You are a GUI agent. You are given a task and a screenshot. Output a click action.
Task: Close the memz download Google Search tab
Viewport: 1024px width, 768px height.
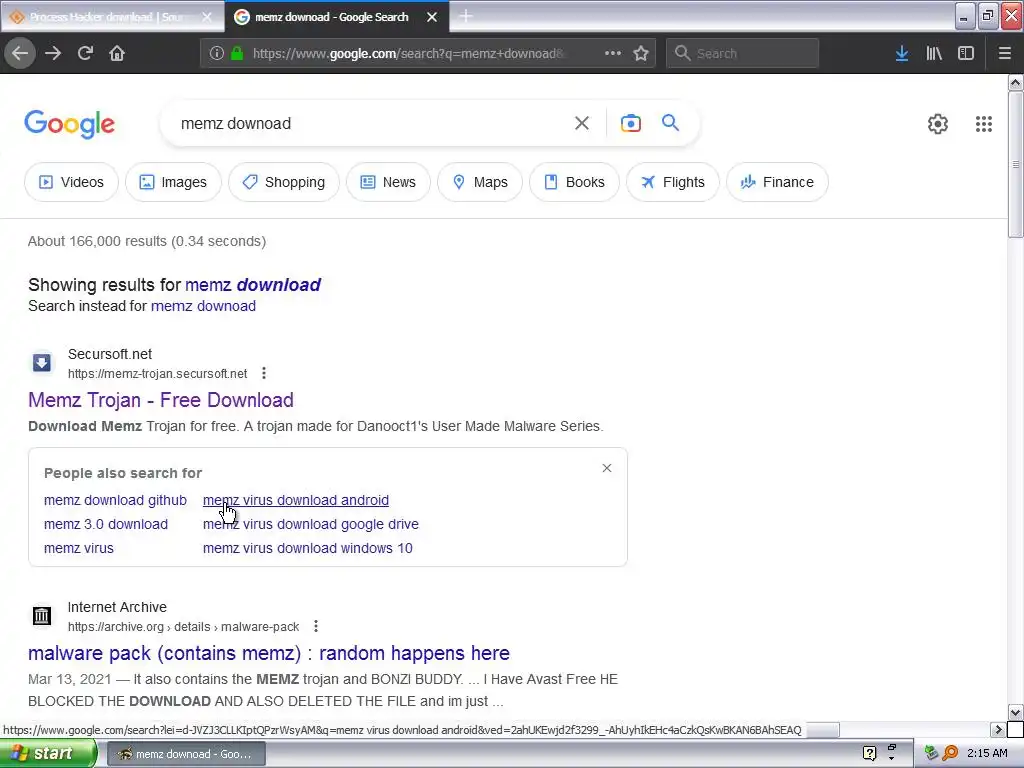click(x=432, y=17)
